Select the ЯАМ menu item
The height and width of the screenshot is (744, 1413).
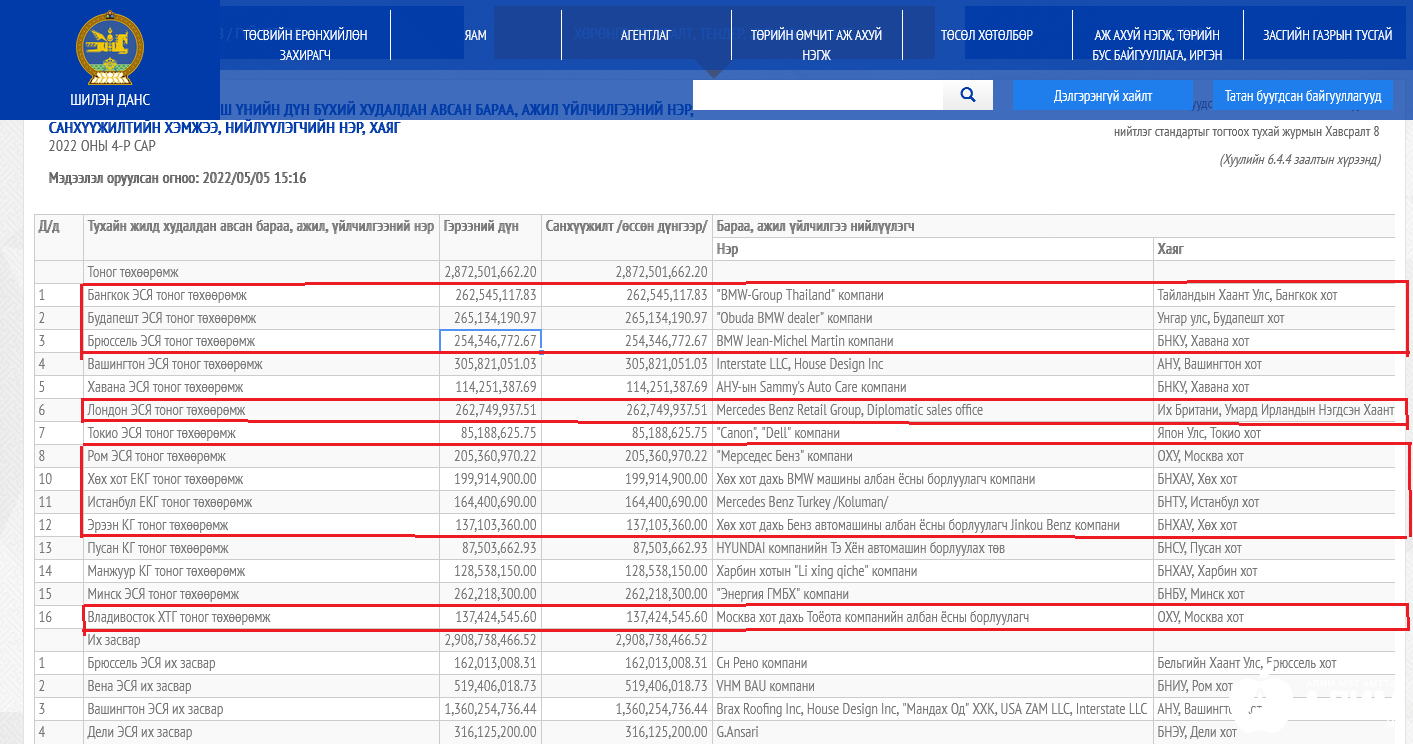(475, 35)
